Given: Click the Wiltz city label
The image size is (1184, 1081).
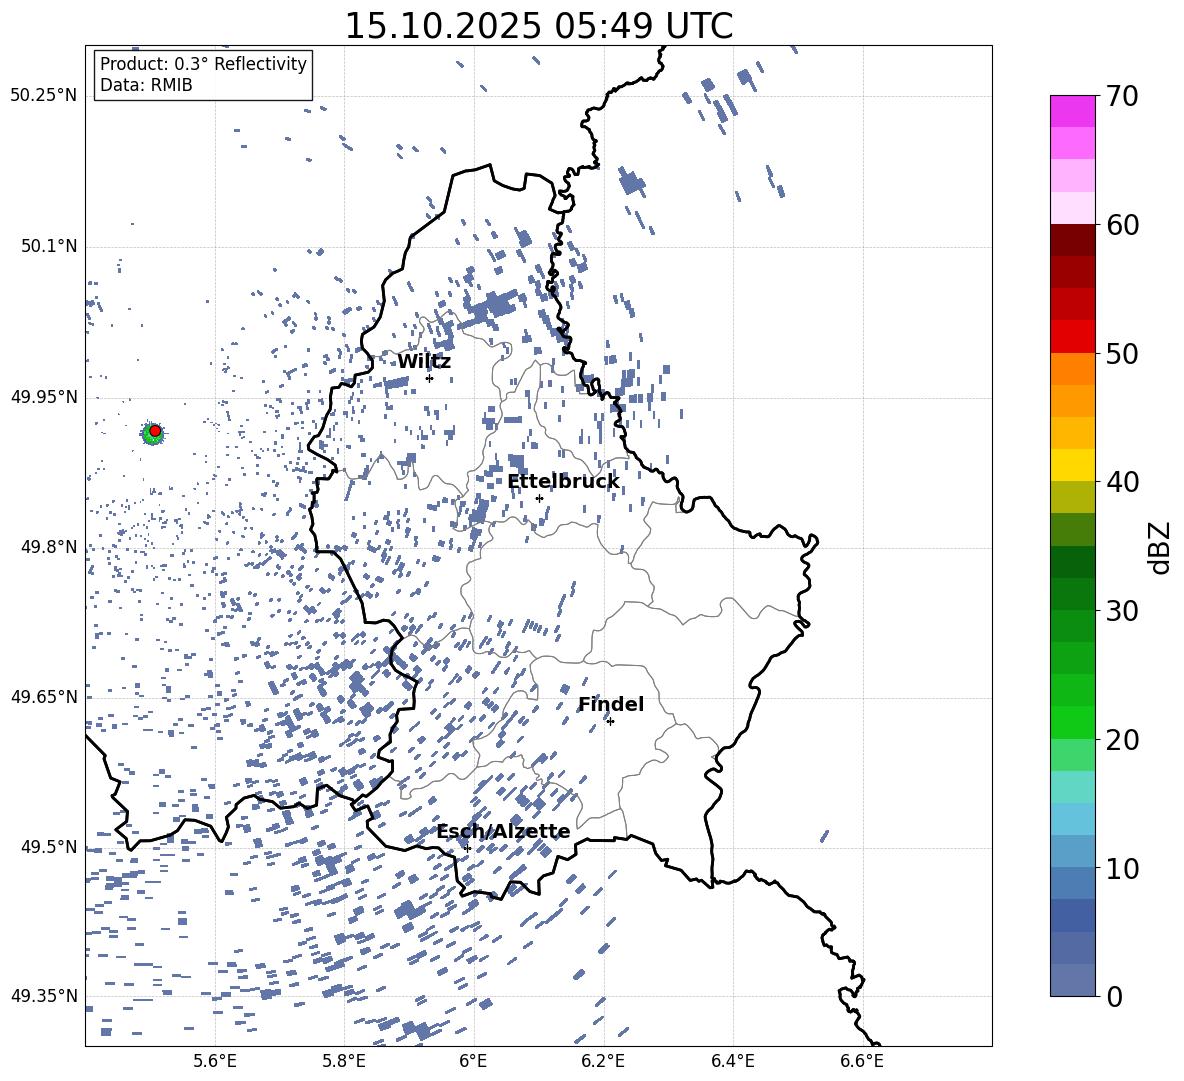Looking at the screenshot, I should click(424, 362).
